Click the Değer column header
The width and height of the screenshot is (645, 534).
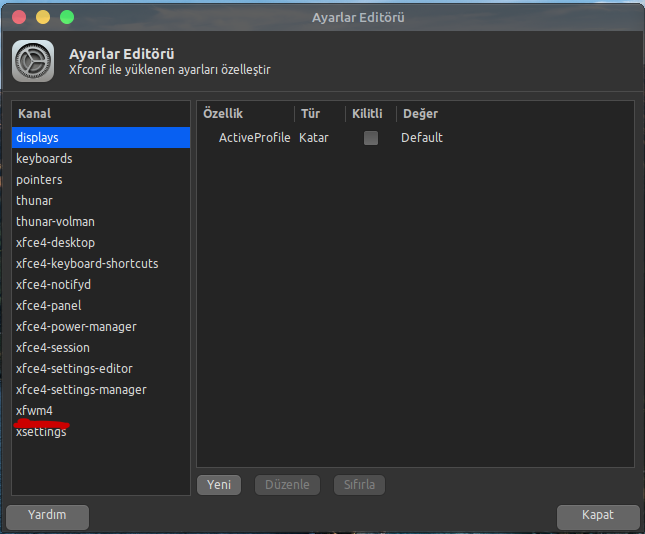515,114
